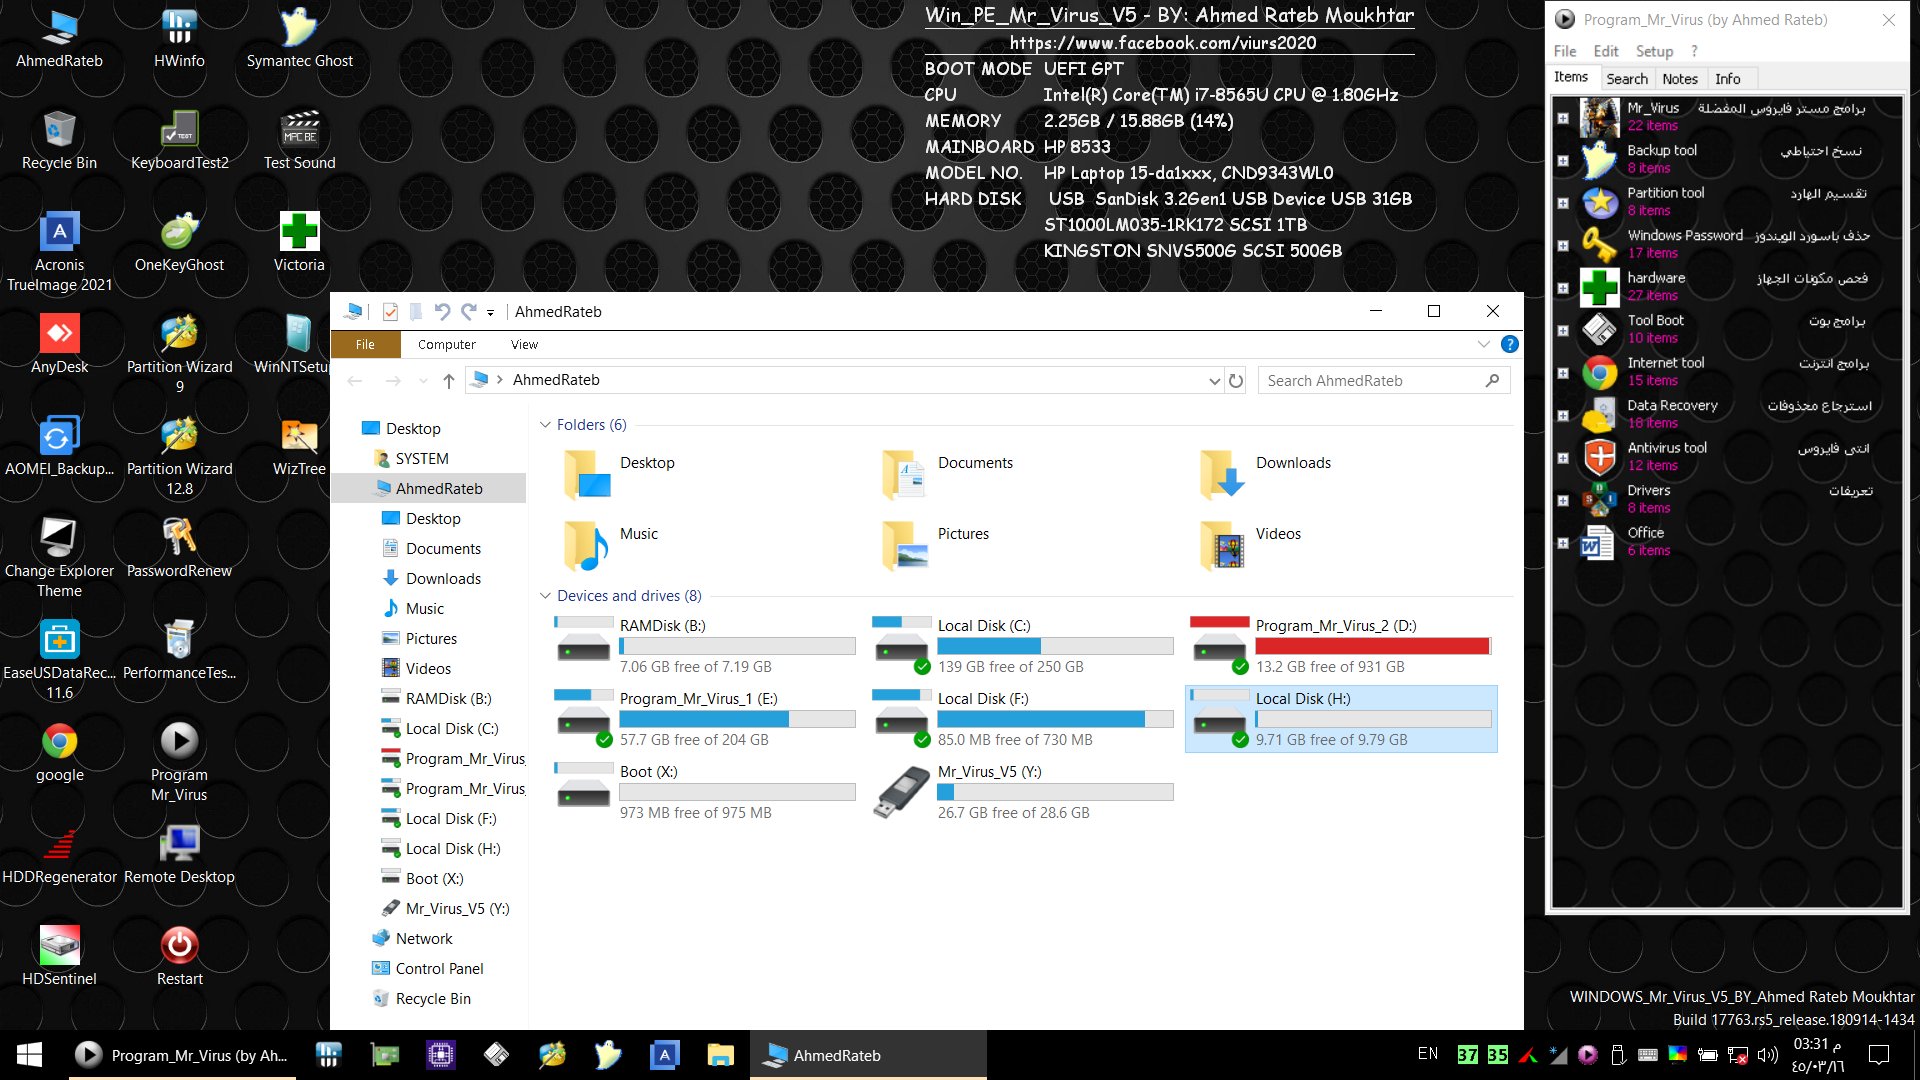Open AnyDesk desktop icon

pyautogui.click(x=59, y=345)
